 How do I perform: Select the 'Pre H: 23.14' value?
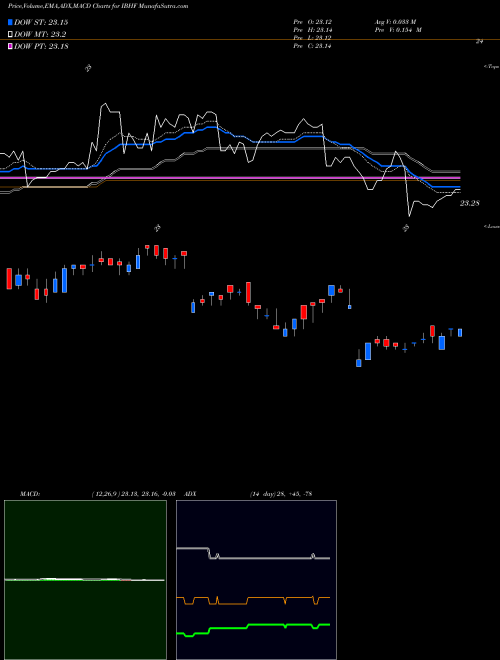(x=313, y=30)
